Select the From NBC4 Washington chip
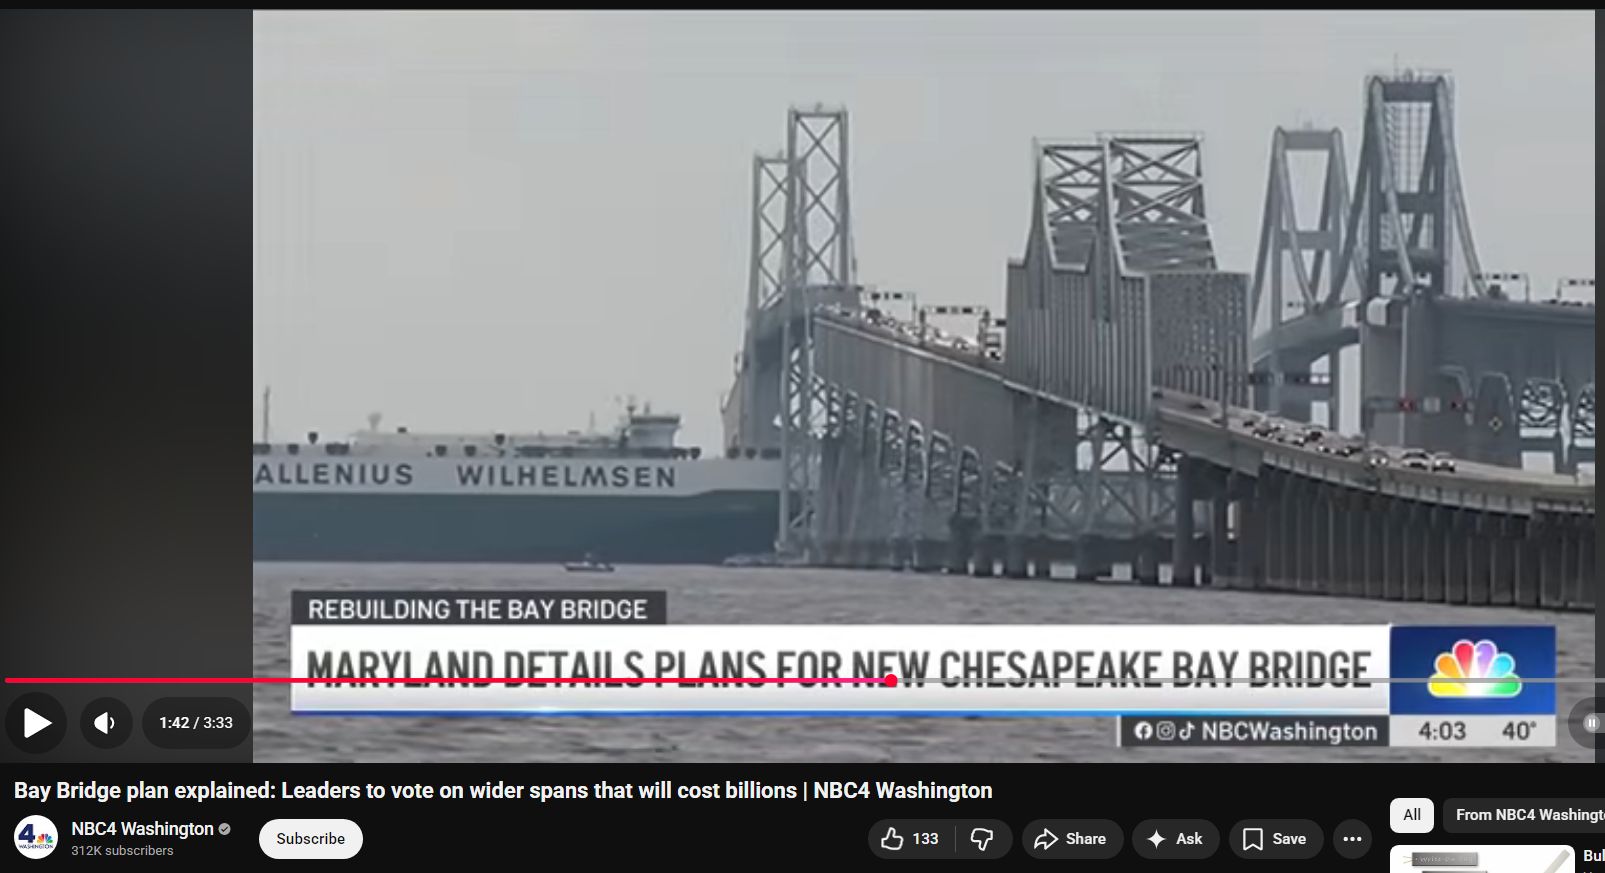This screenshot has height=873, width=1605. 1525,815
